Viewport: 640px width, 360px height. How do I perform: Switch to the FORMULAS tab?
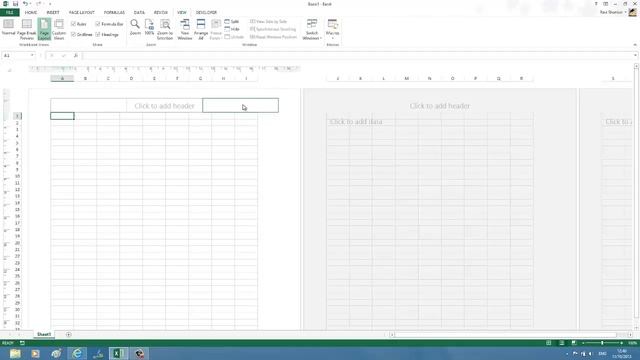[114, 13]
